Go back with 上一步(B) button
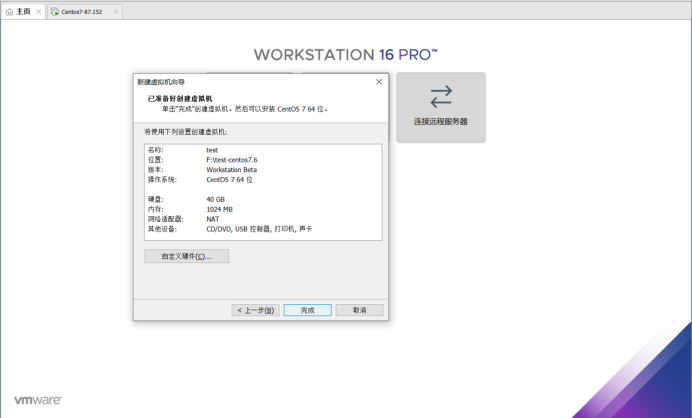The height and width of the screenshot is (418, 692). click(256, 310)
